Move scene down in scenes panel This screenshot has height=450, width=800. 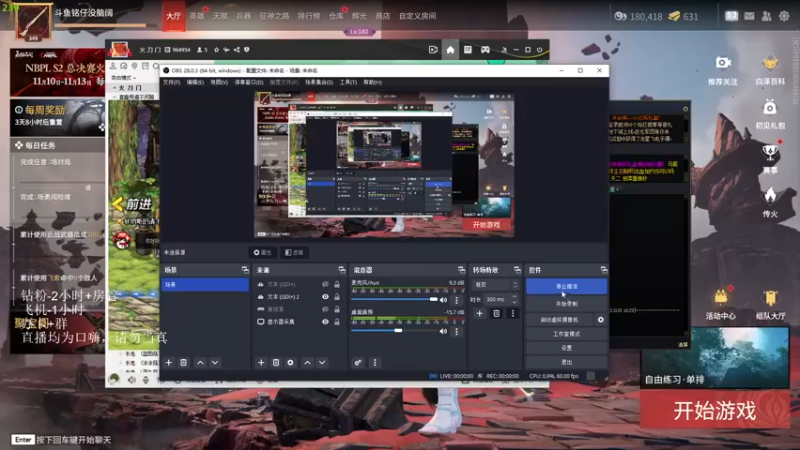pos(215,362)
